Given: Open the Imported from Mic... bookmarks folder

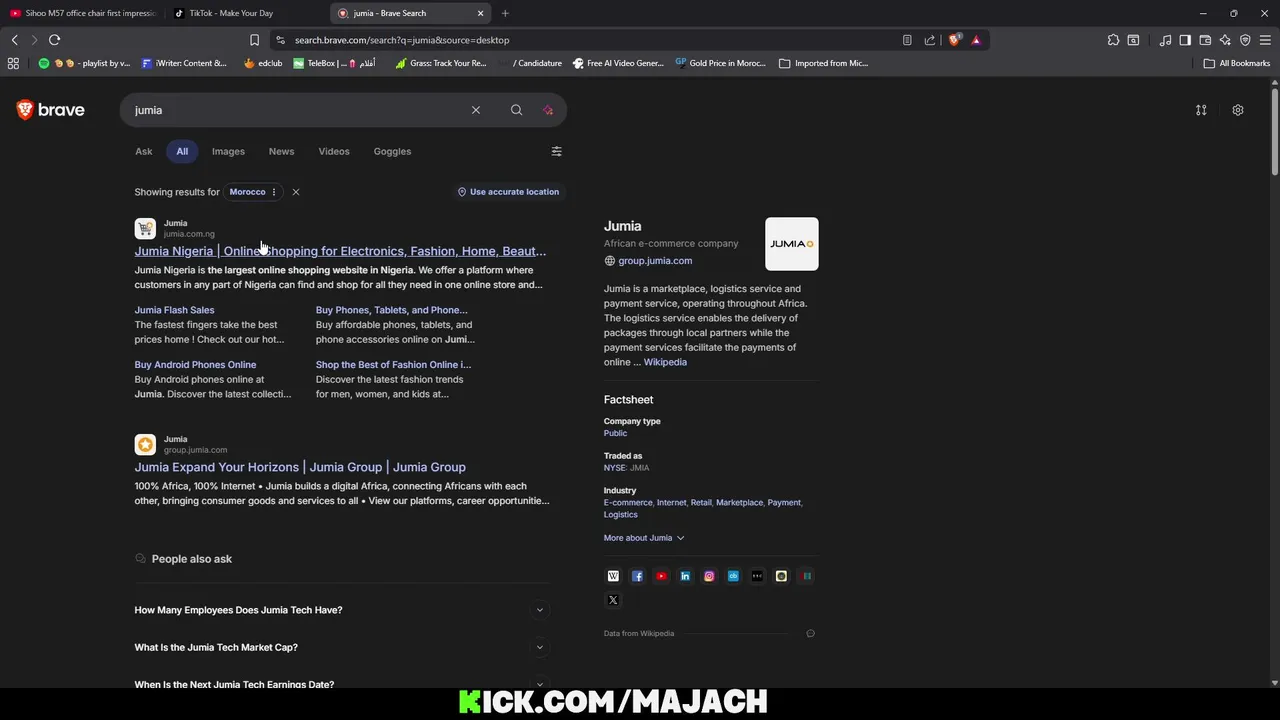Looking at the screenshot, I should pos(823,63).
